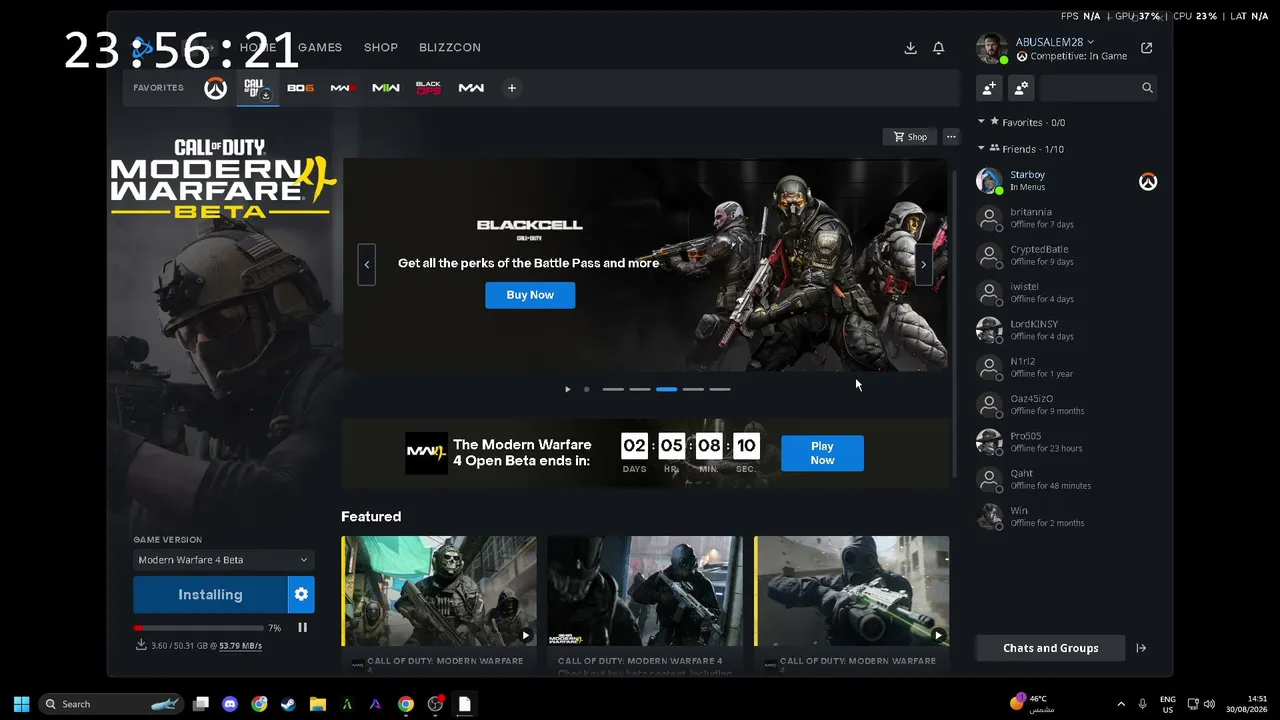
Task: Click the taskbar microphone icon
Action: click(x=1142, y=704)
